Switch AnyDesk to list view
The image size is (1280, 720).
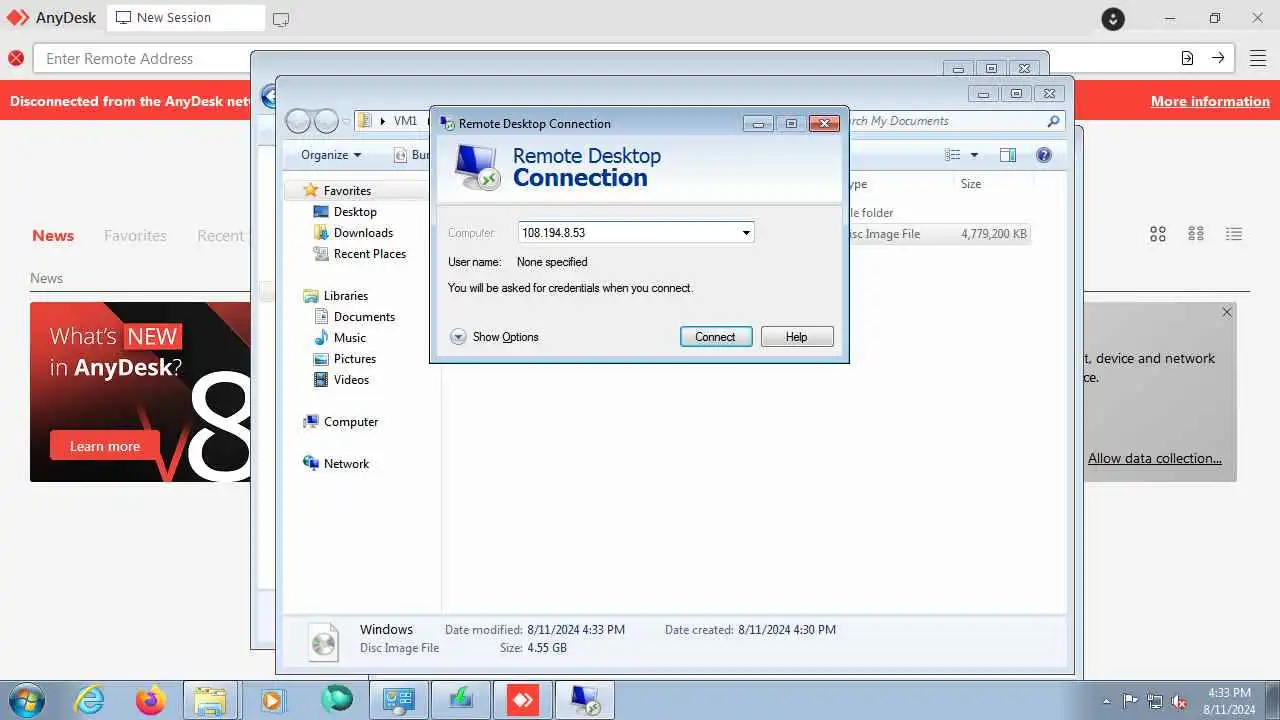point(1234,234)
